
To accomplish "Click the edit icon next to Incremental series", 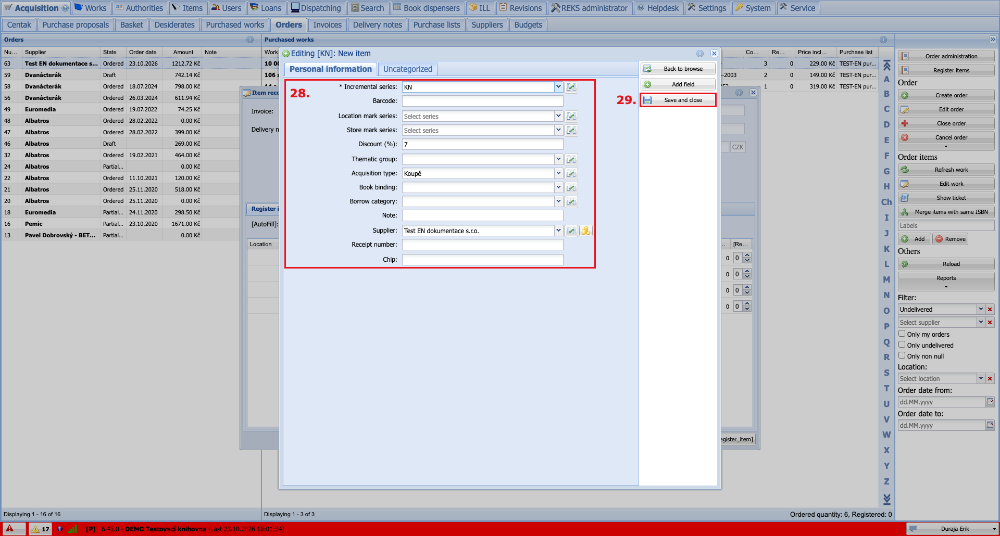I will 571,87.
